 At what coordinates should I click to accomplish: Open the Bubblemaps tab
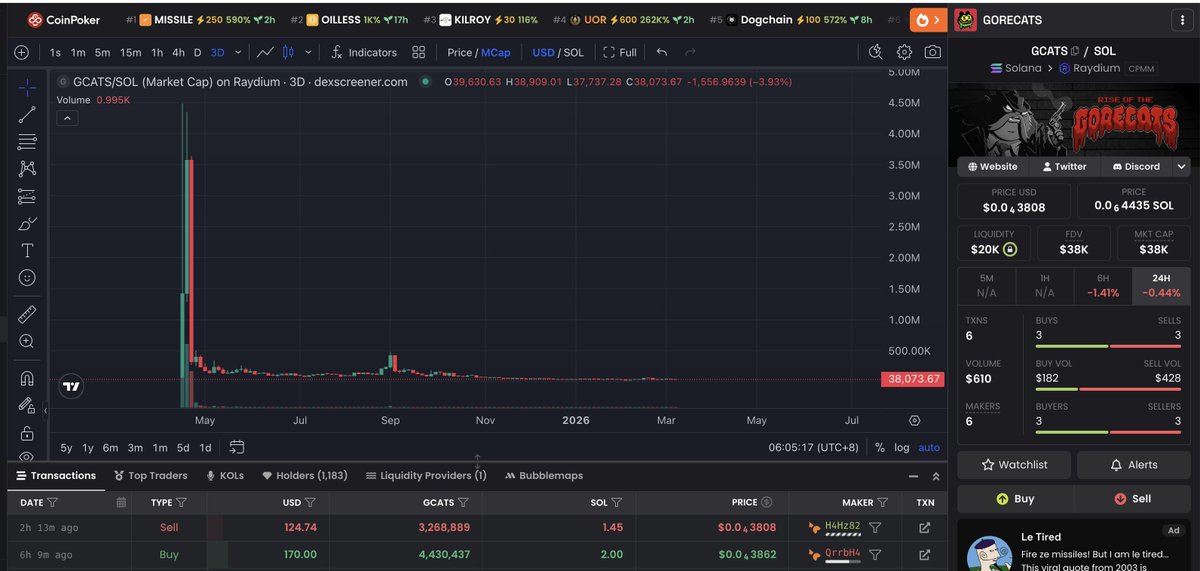[544, 475]
